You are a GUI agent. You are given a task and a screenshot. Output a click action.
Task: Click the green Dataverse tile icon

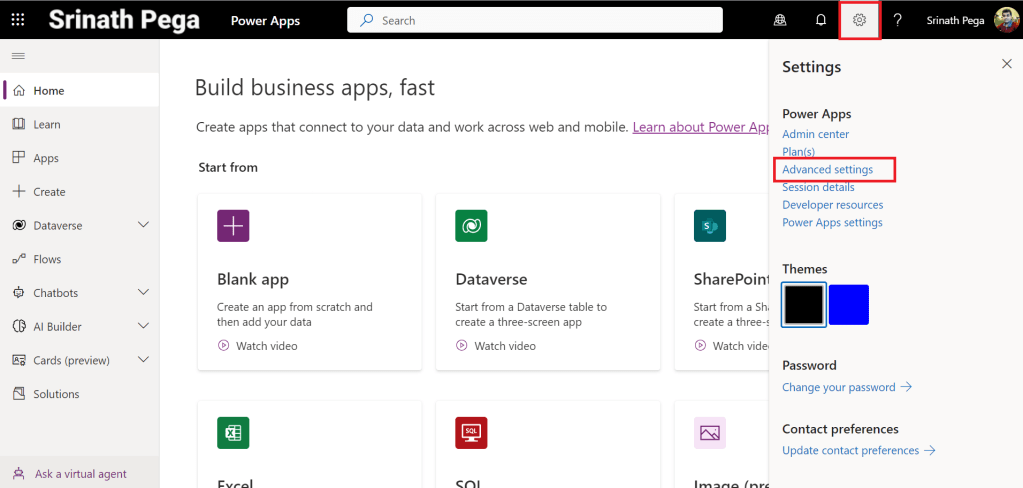471,226
